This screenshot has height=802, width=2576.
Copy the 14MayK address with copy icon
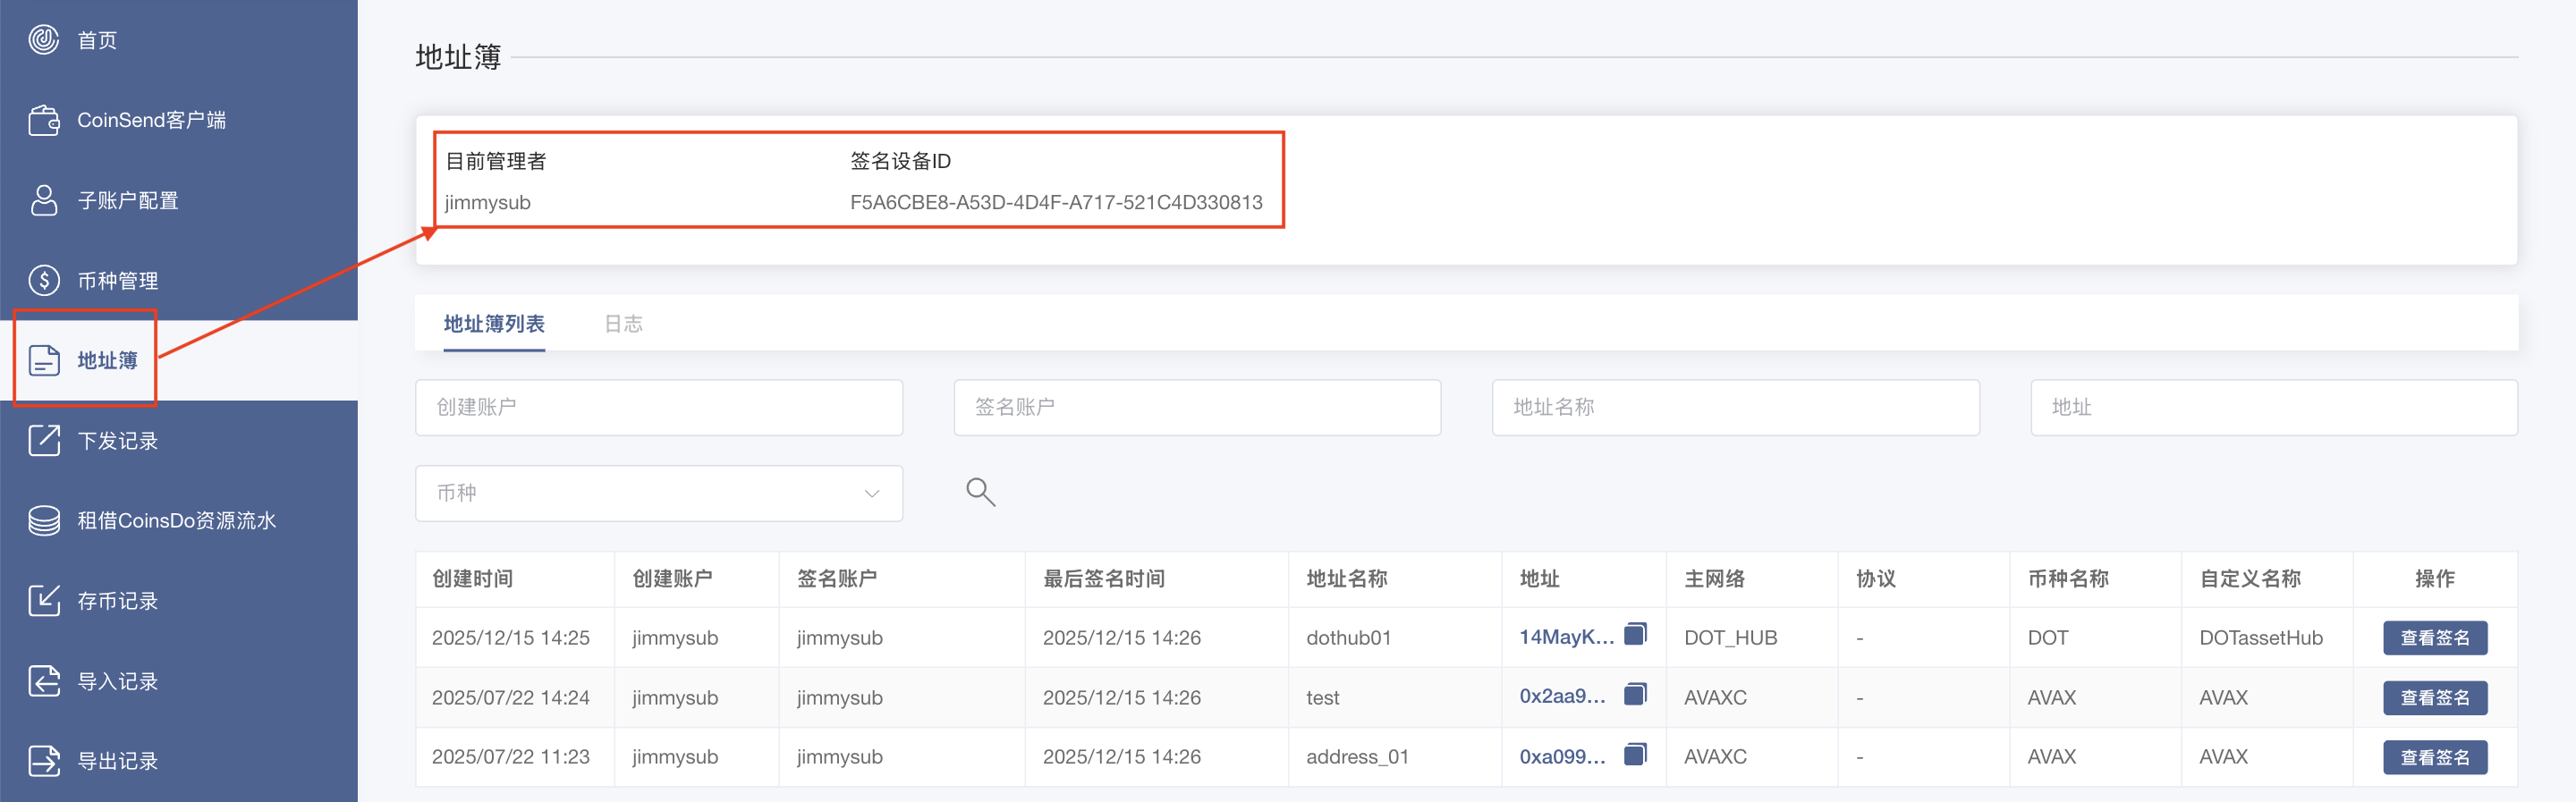coord(1635,634)
